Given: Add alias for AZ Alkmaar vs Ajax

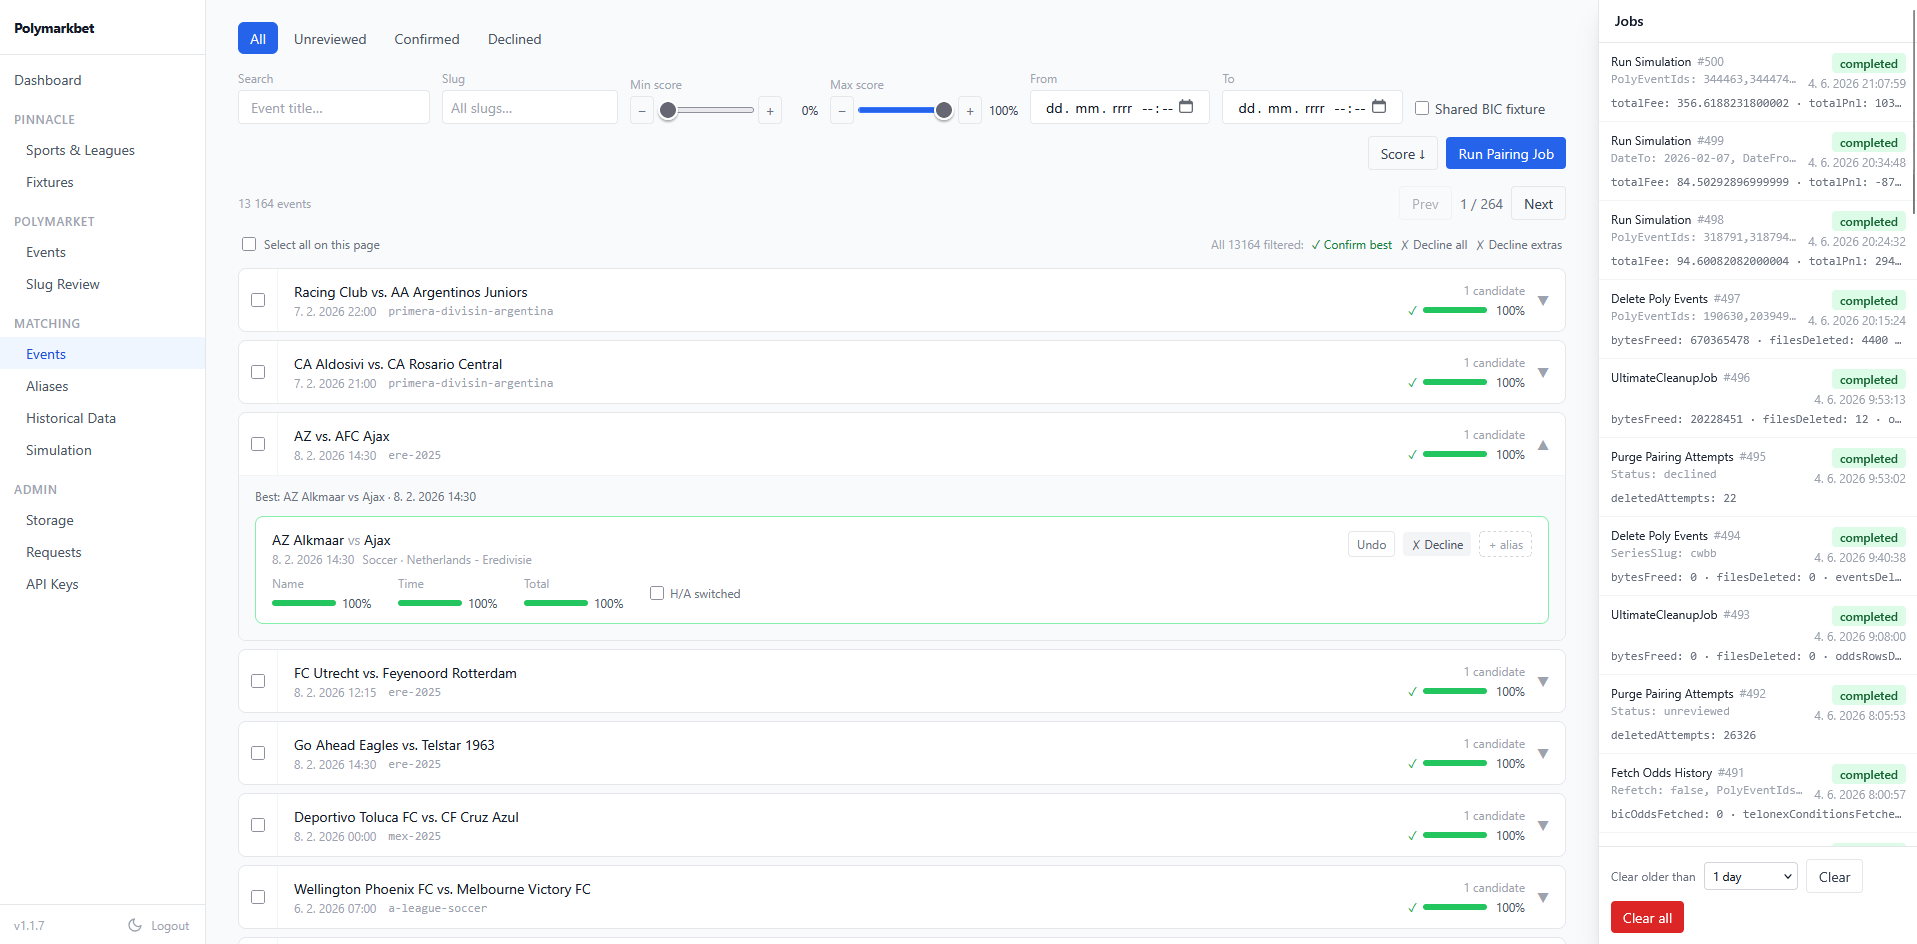Looking at the screenshot, I should click(x=1505, y=545).
